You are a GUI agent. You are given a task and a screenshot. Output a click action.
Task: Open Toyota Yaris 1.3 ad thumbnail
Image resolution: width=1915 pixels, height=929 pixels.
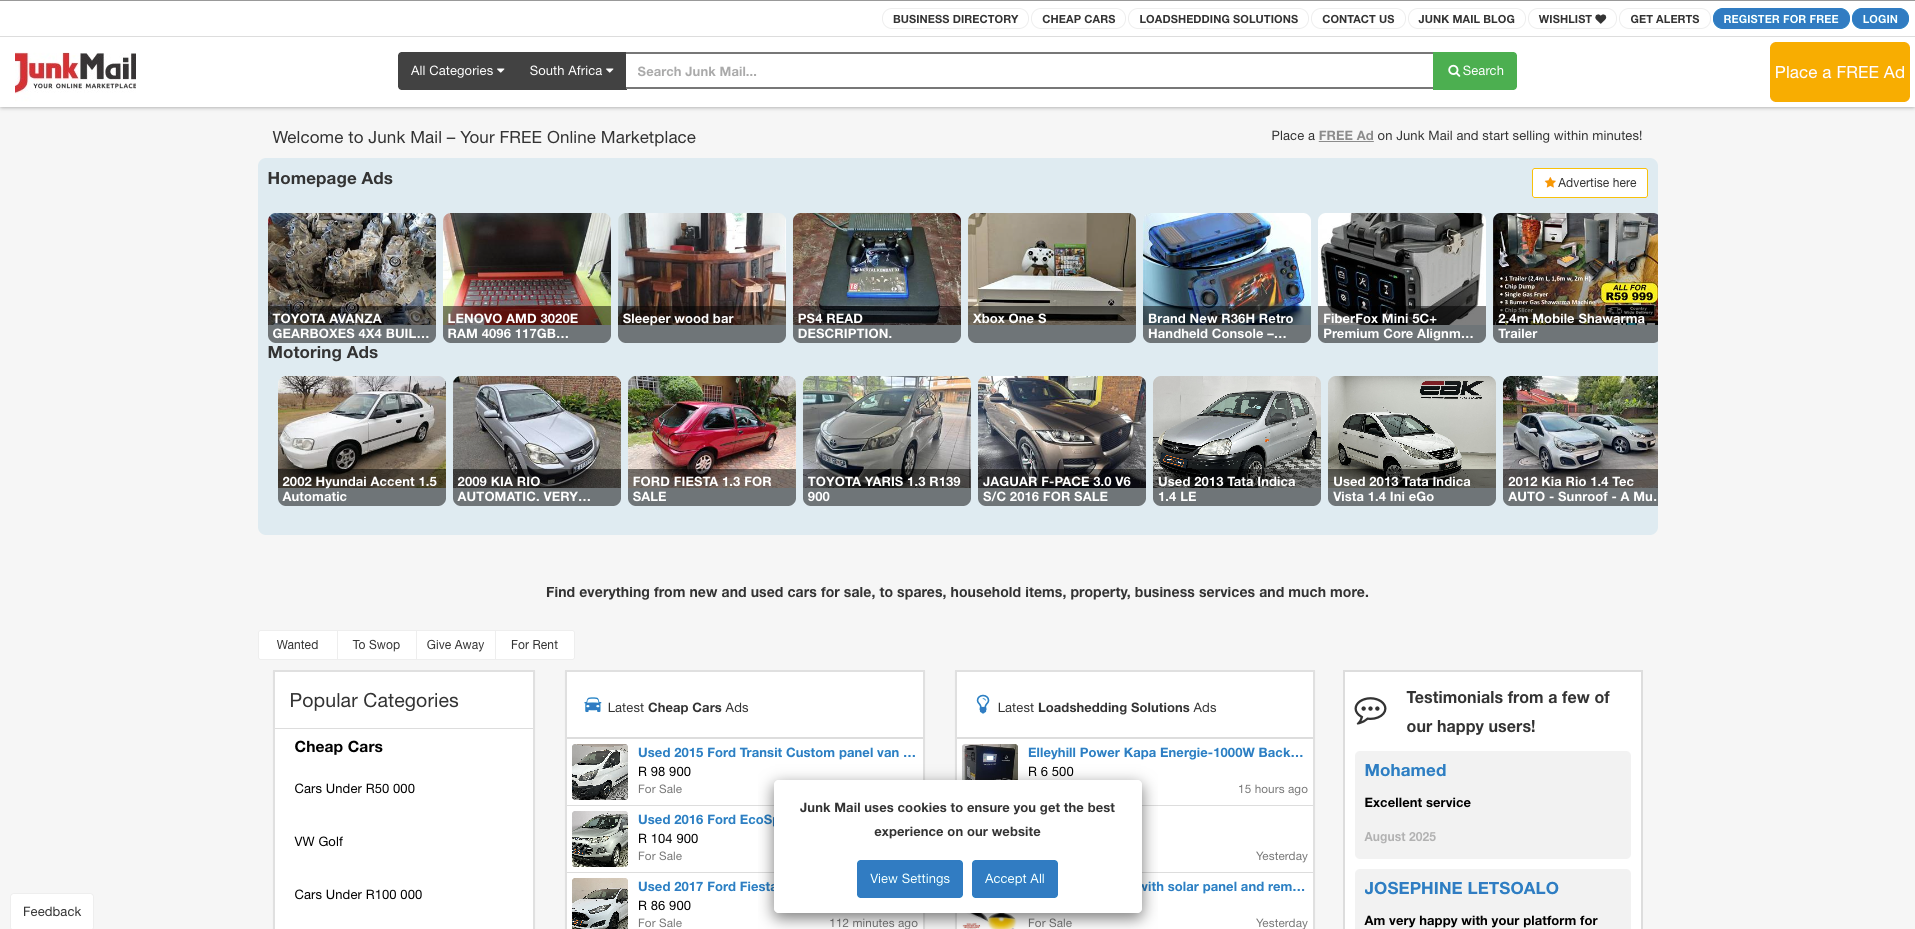pos(887,441)
